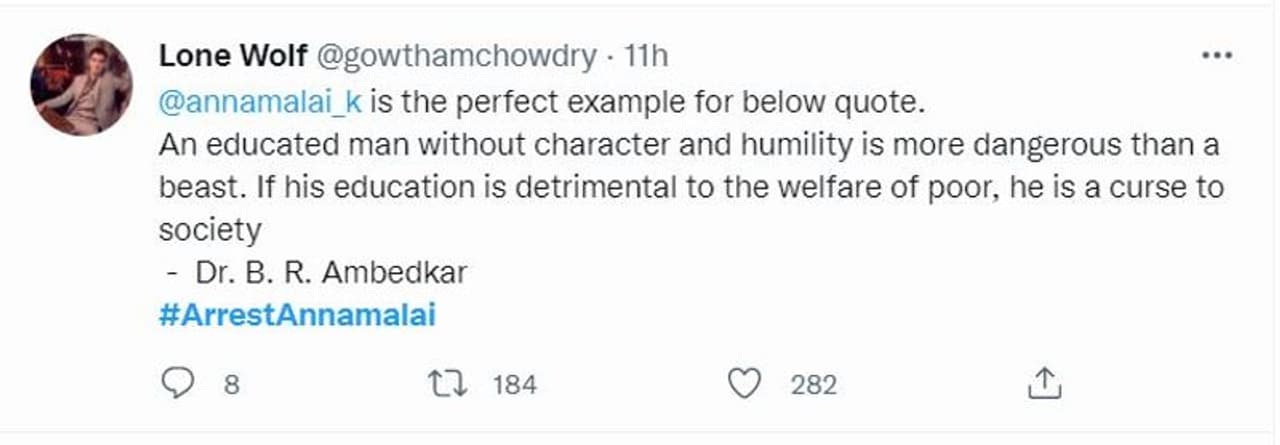The image size is (1280, 445).
Task: Open the three-dot more options menu
Action: 1217,57
